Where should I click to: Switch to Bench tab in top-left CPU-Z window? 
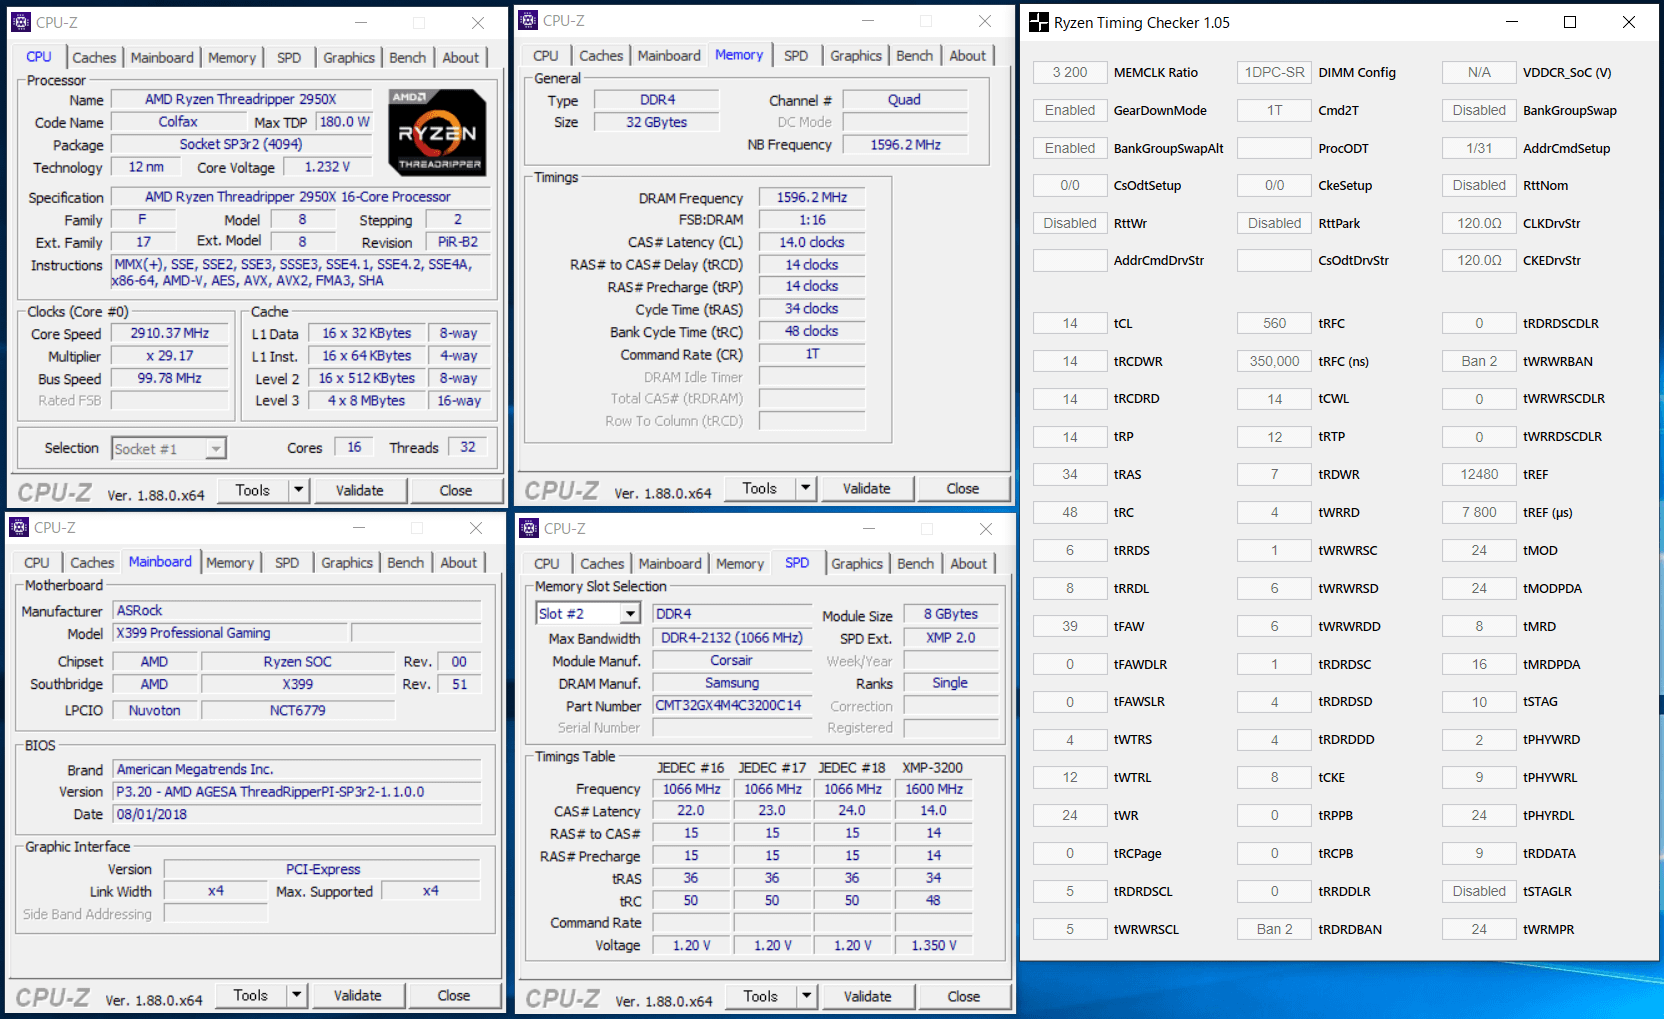coord(407,58)
